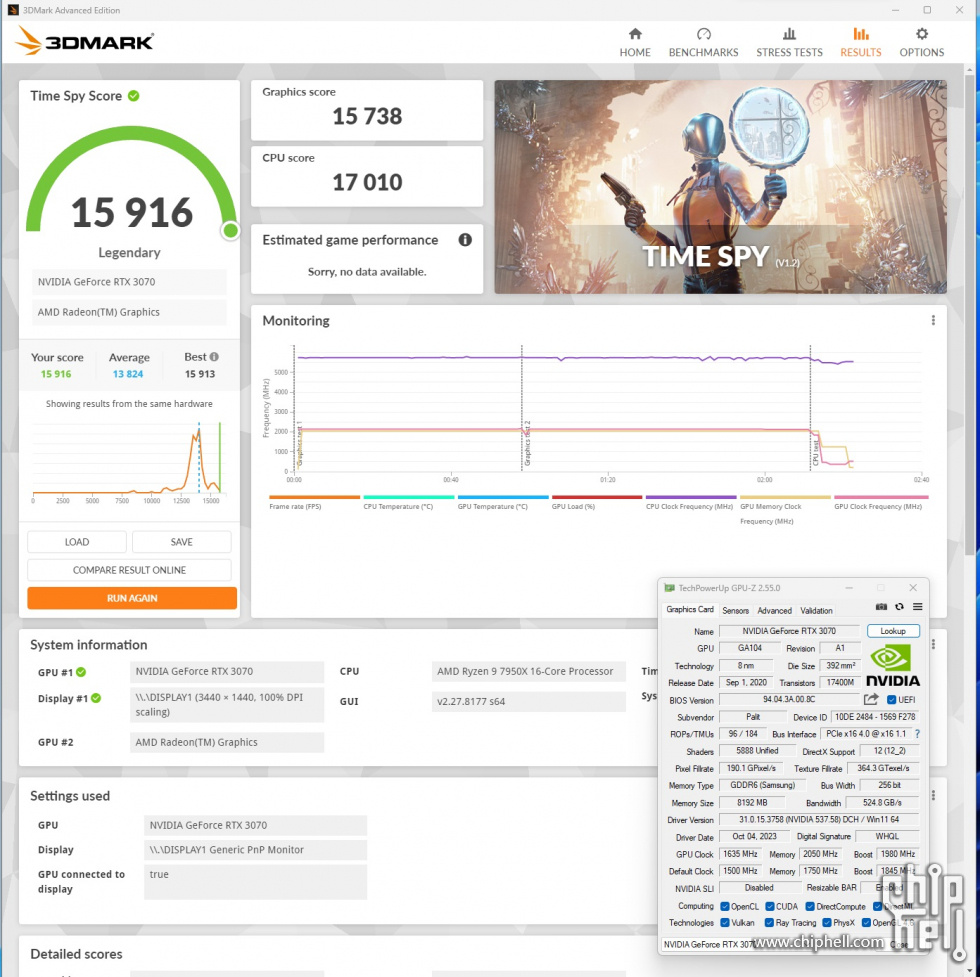This screenshot has height=977, width=980.
Task: Click the CPU score value 17 010
Action: 367,183
